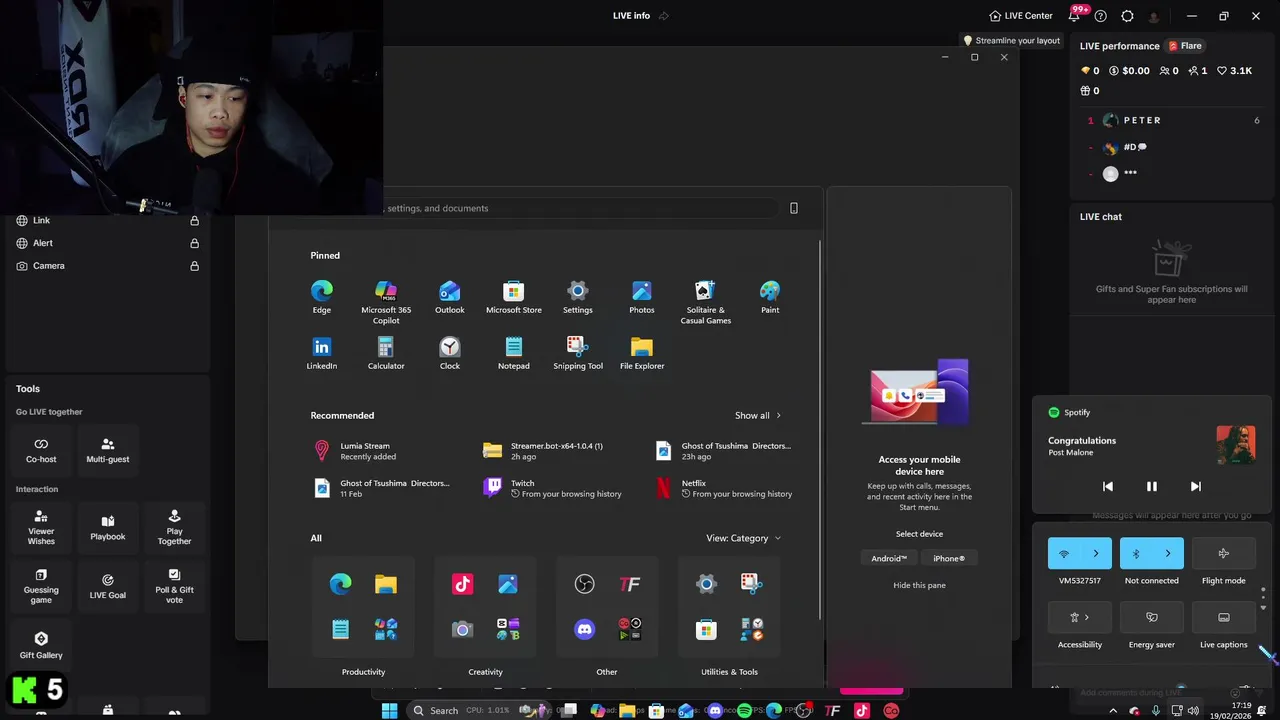
Task: Open the Guessing game tool
Action: (x=41, y=586)
